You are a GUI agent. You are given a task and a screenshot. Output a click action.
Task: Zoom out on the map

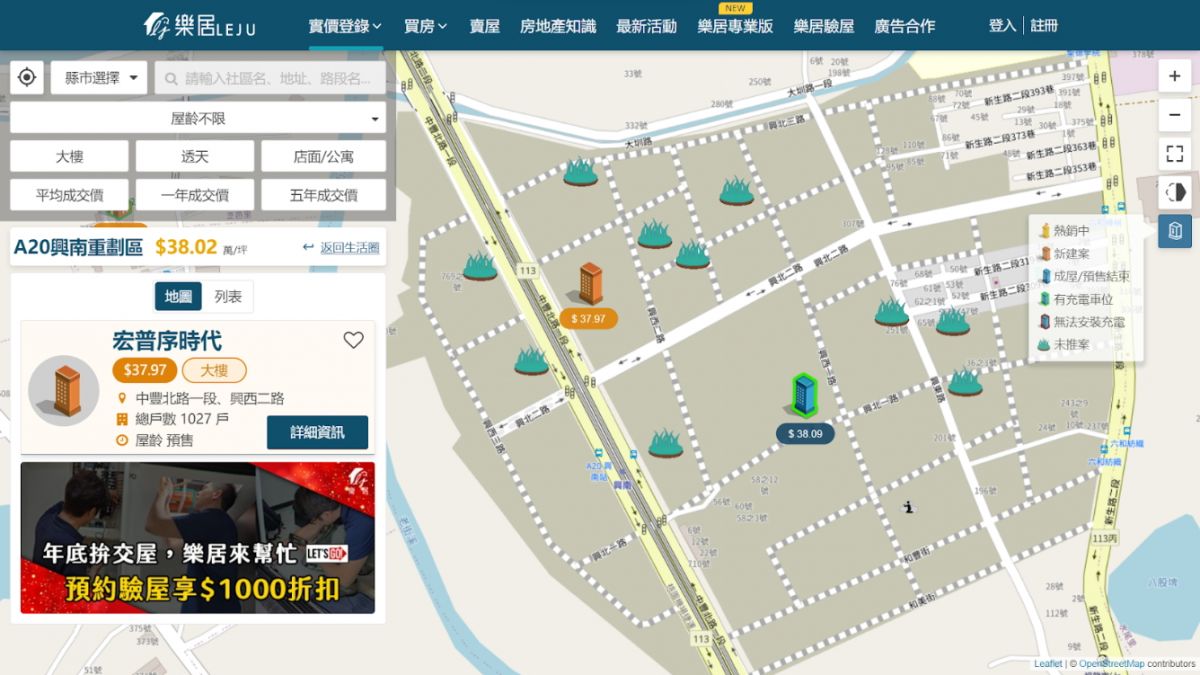click(x=1175, y=115)
